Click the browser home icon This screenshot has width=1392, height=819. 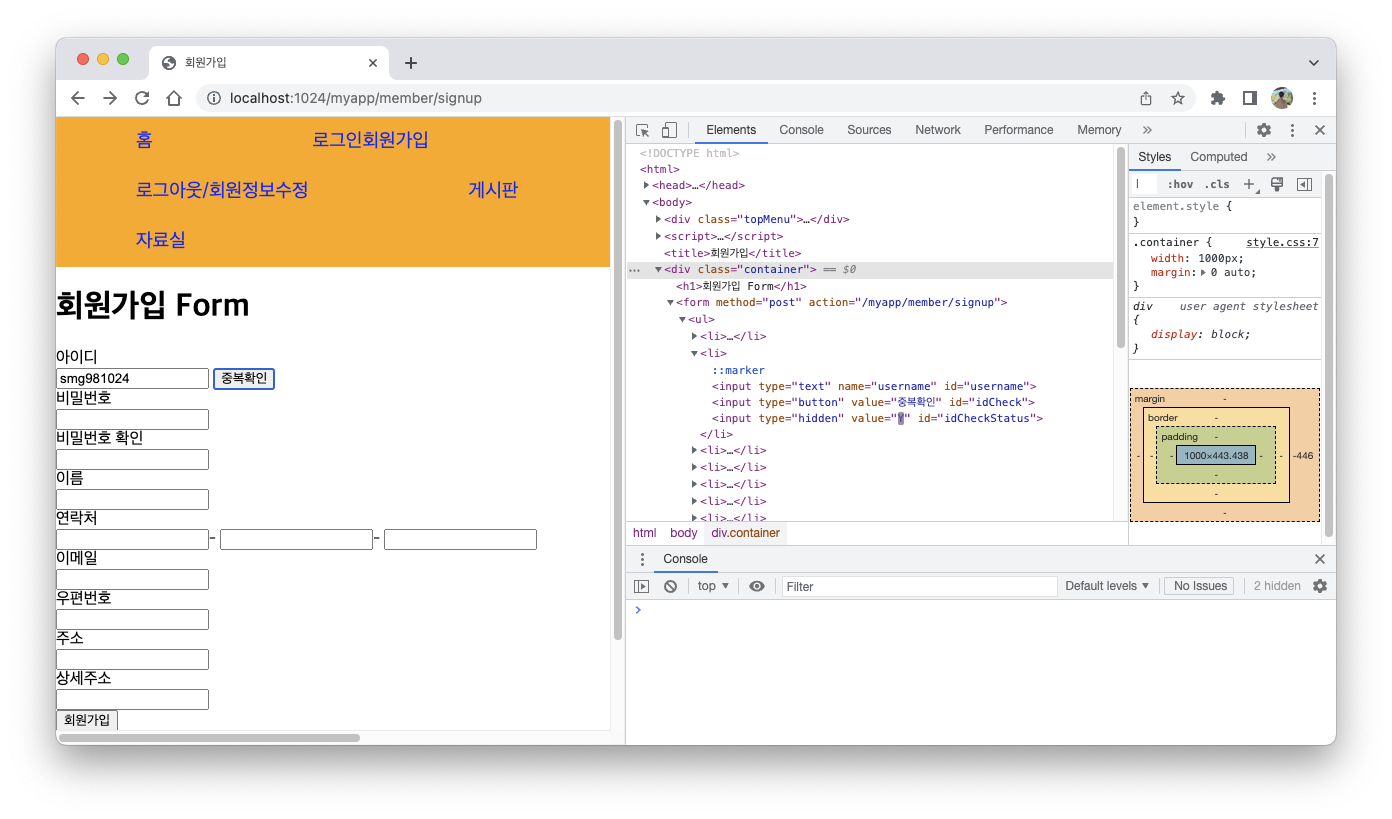174,98
